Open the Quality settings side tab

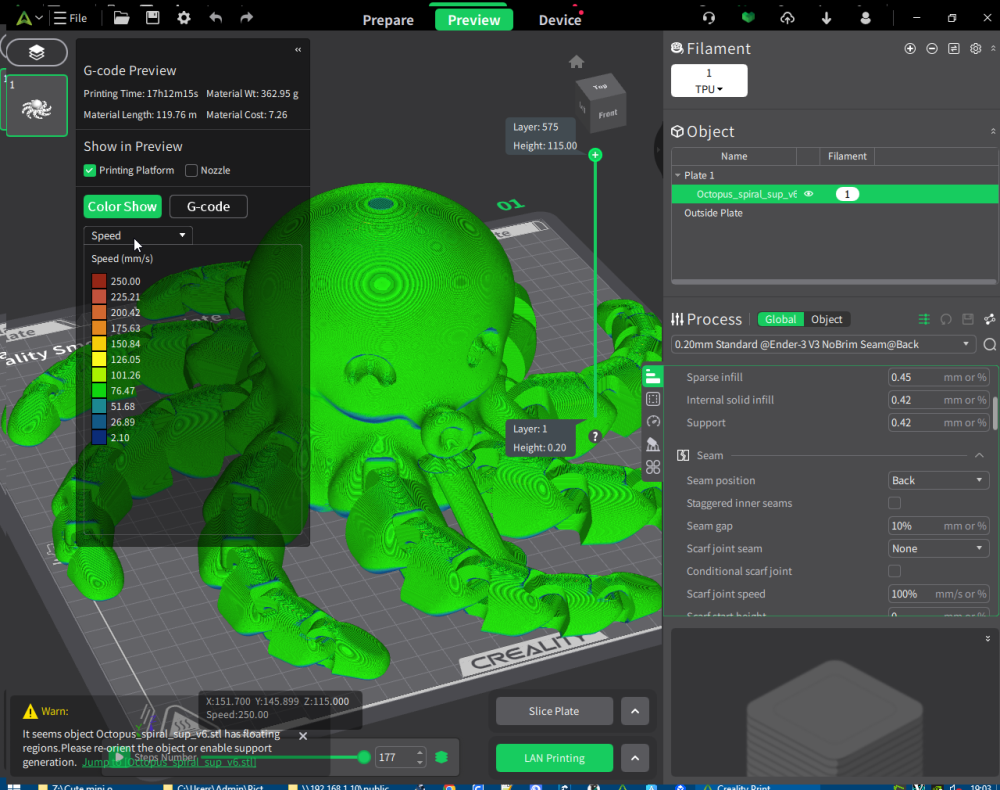pyautogui.click(x=652, y=376)
